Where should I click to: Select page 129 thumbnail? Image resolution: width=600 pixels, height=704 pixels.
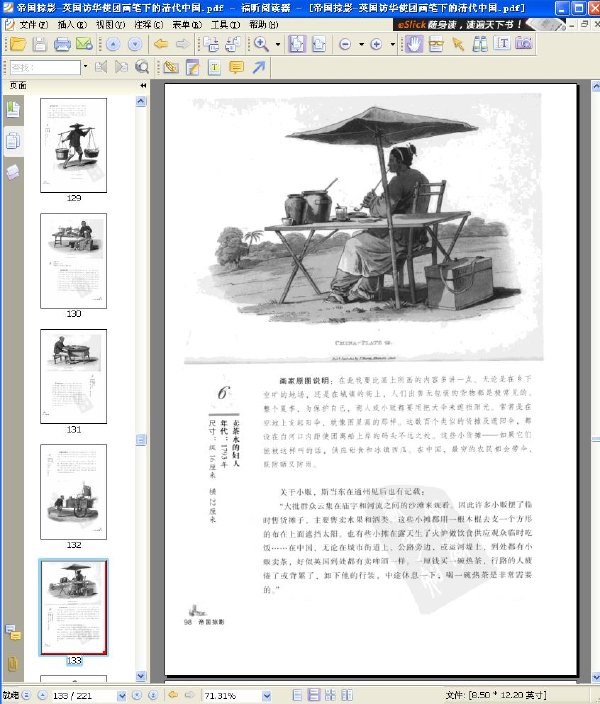(x=74, y=145)
